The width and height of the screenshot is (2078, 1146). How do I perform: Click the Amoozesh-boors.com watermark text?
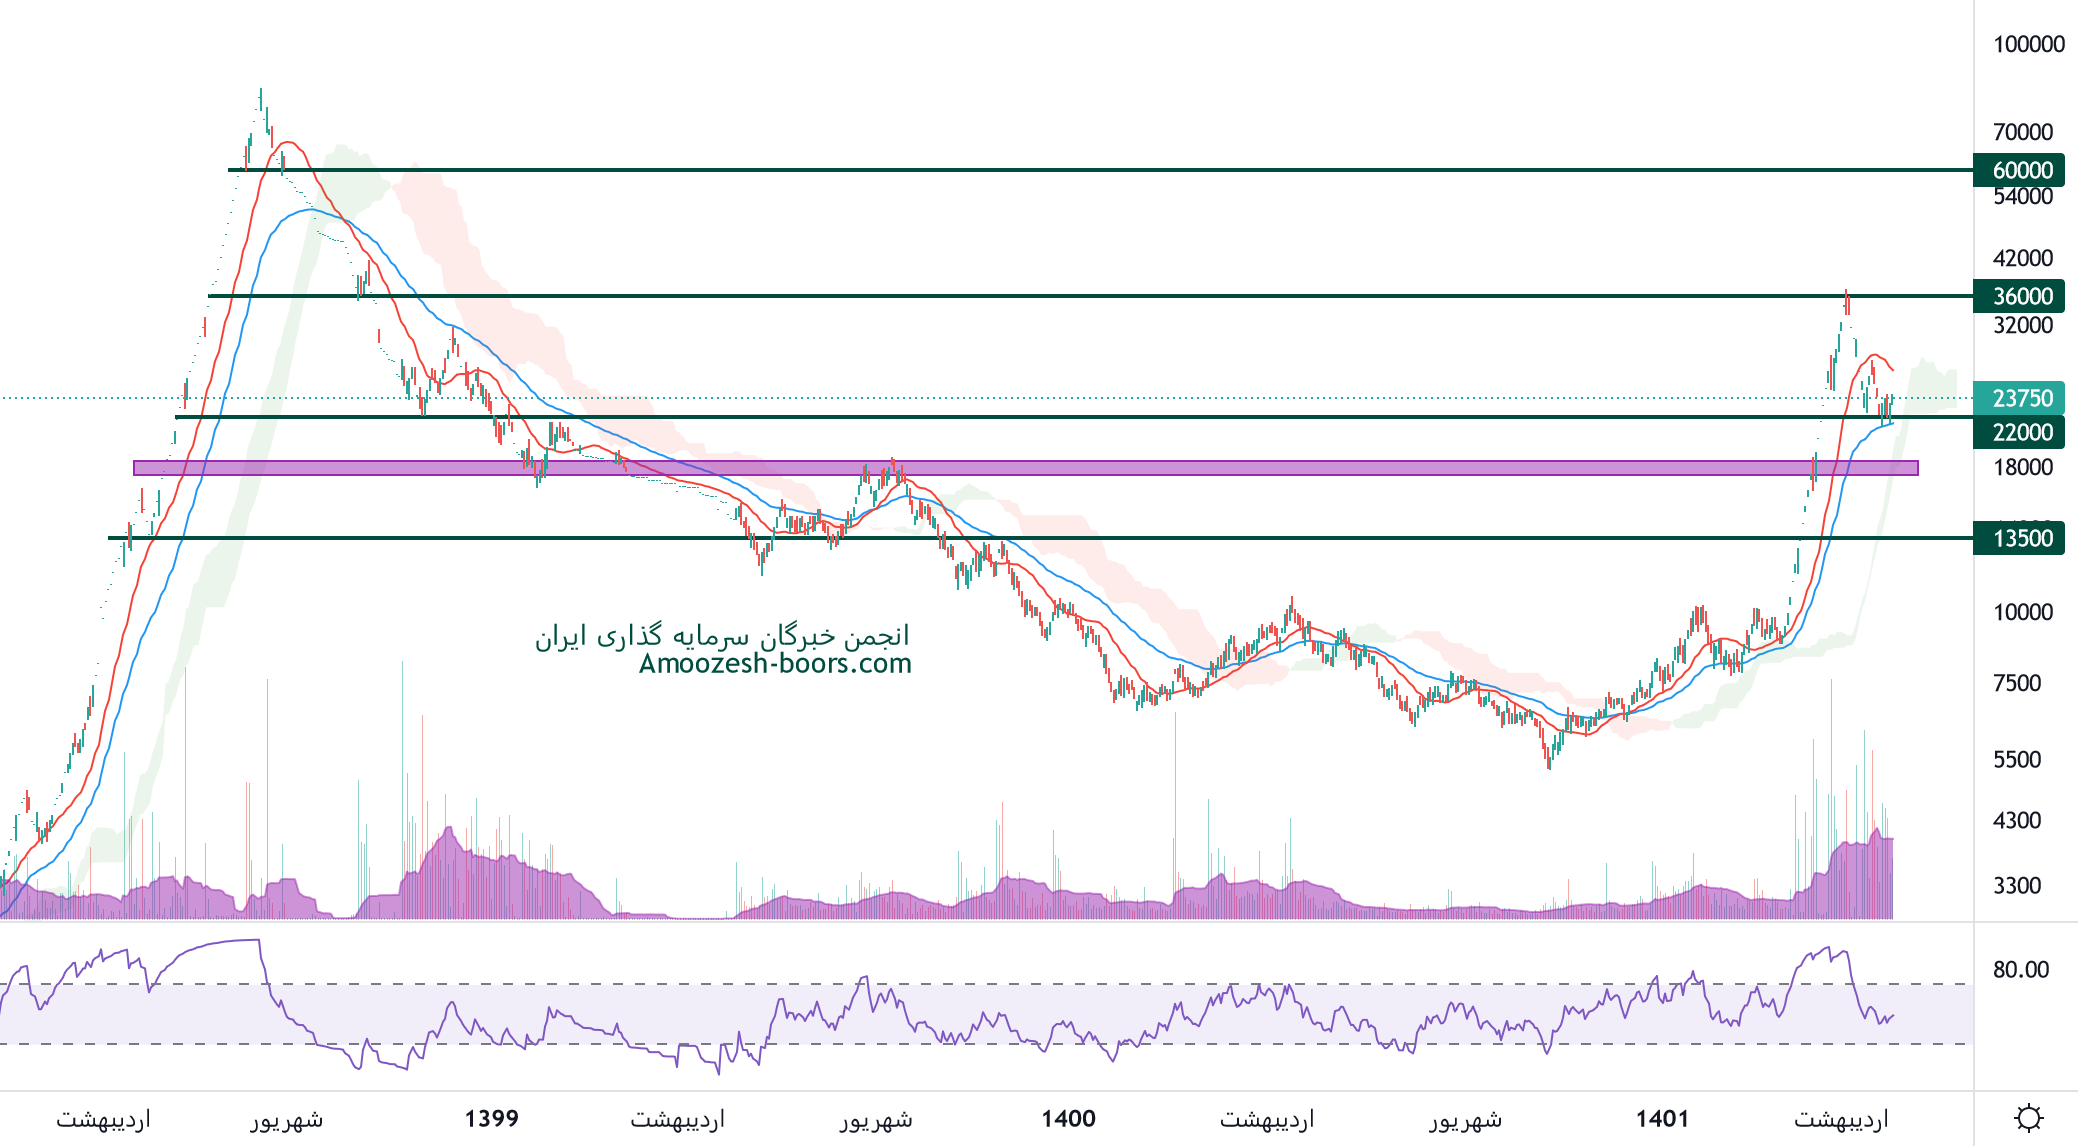tap(775, 663)
